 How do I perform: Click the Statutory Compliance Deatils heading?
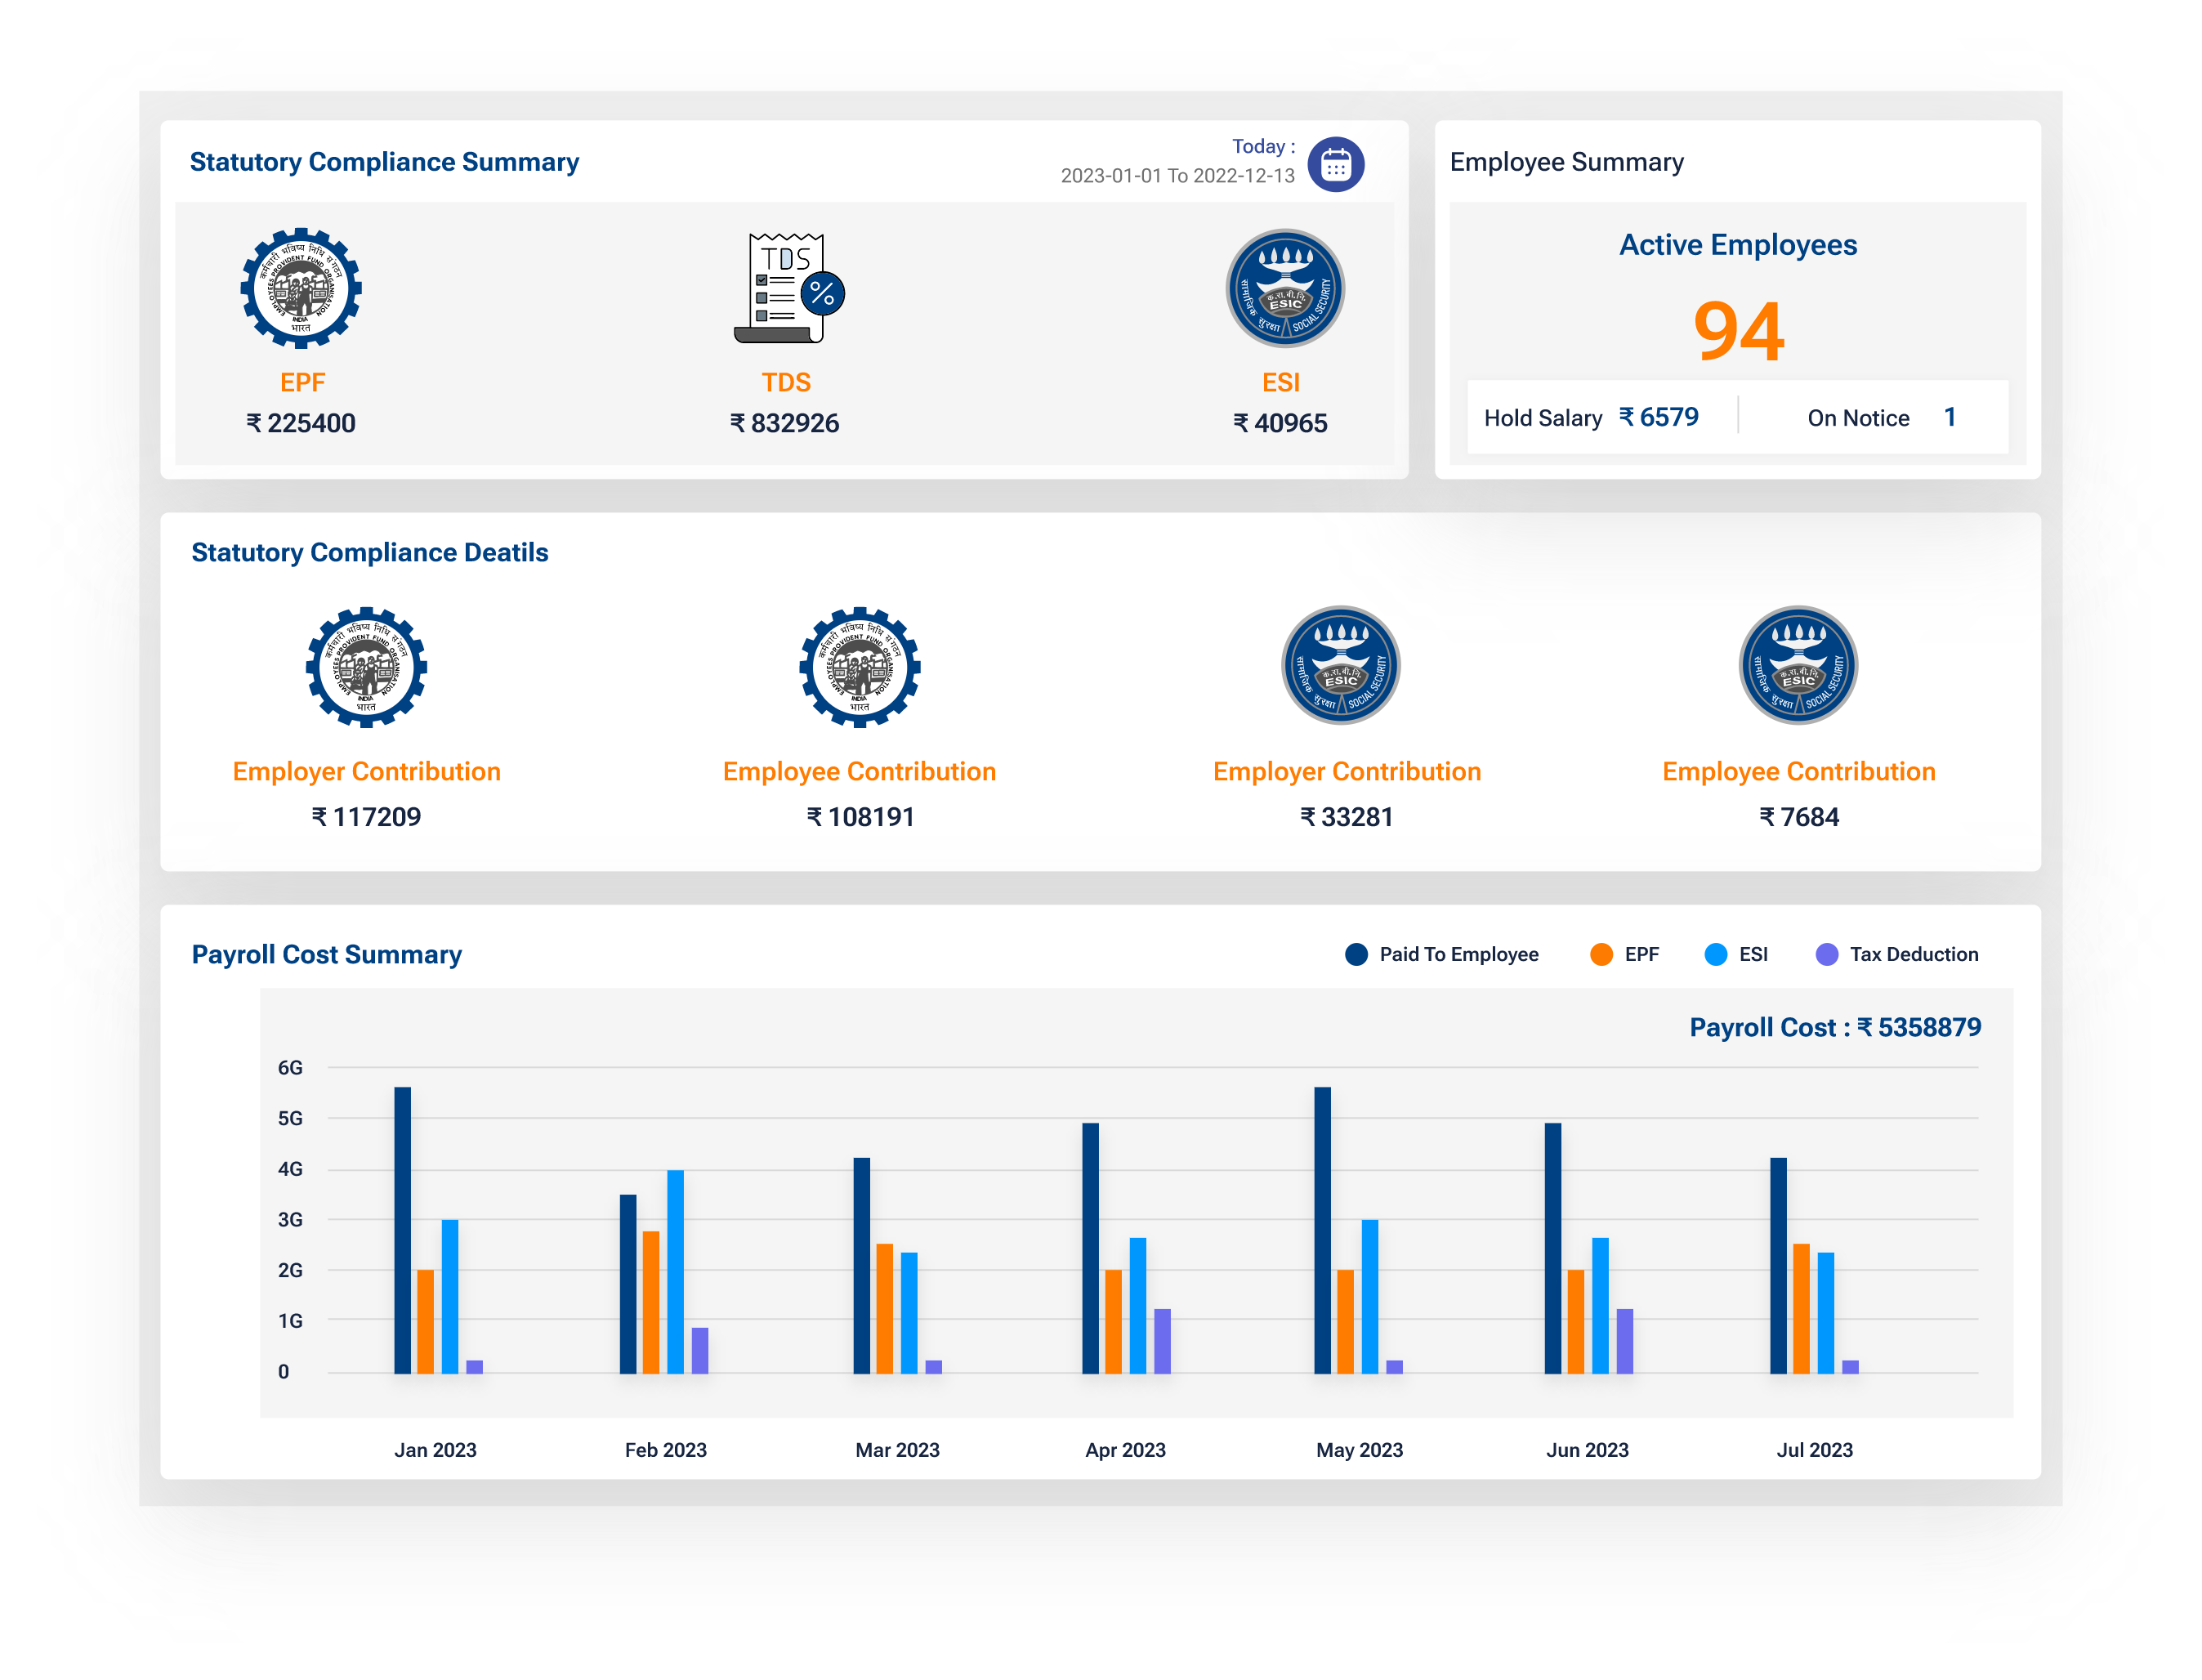coord(370,553)
